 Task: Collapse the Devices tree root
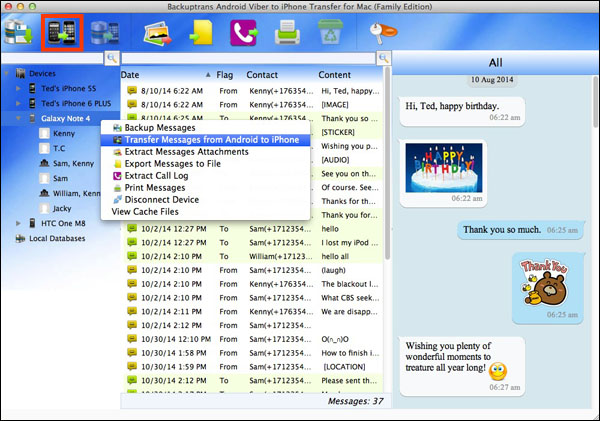(x=7, y=73)
